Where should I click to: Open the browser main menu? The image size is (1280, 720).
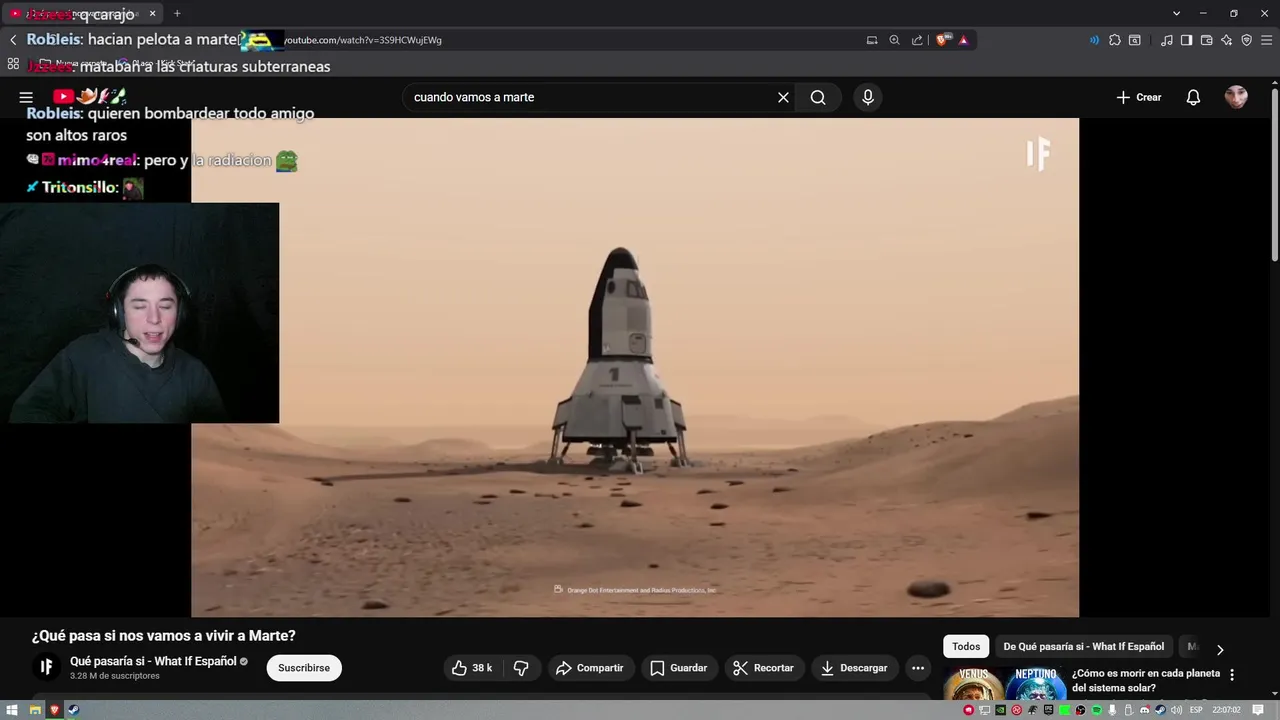pyautogui.click(x=1266, y=40)
